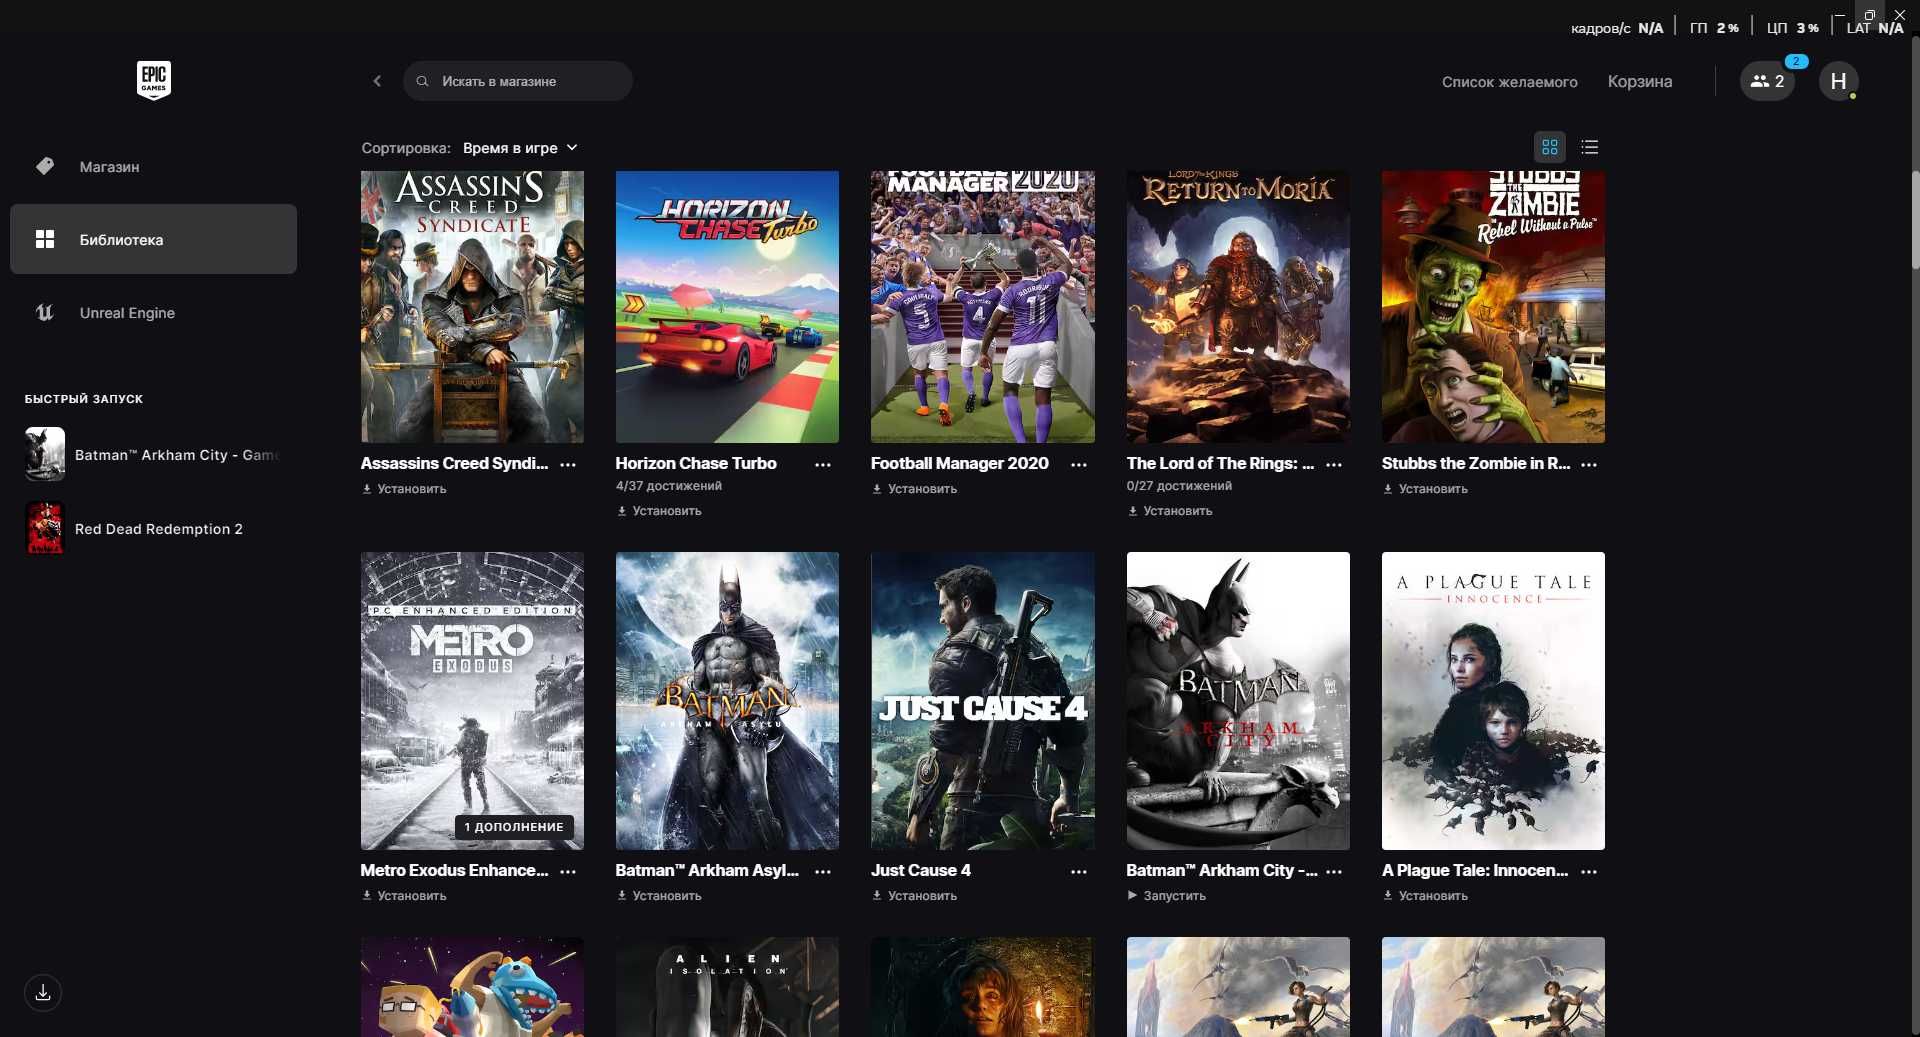
Task: Quick launch Batman Arkham City
Action: (x=153, y=455)
